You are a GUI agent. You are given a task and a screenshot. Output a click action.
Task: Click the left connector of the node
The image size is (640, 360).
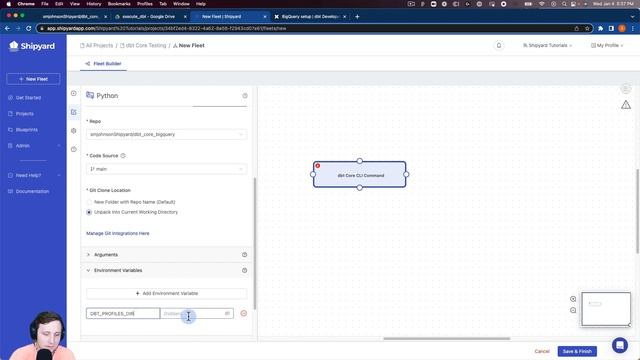pos(313,174)
